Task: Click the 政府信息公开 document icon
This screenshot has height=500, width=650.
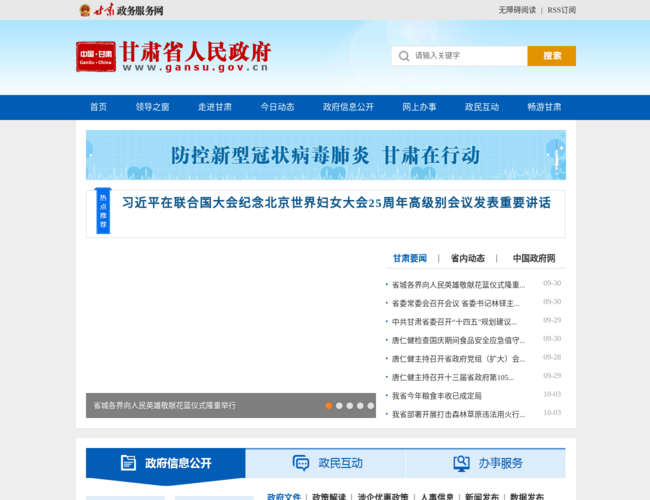Action: (128, 463)
